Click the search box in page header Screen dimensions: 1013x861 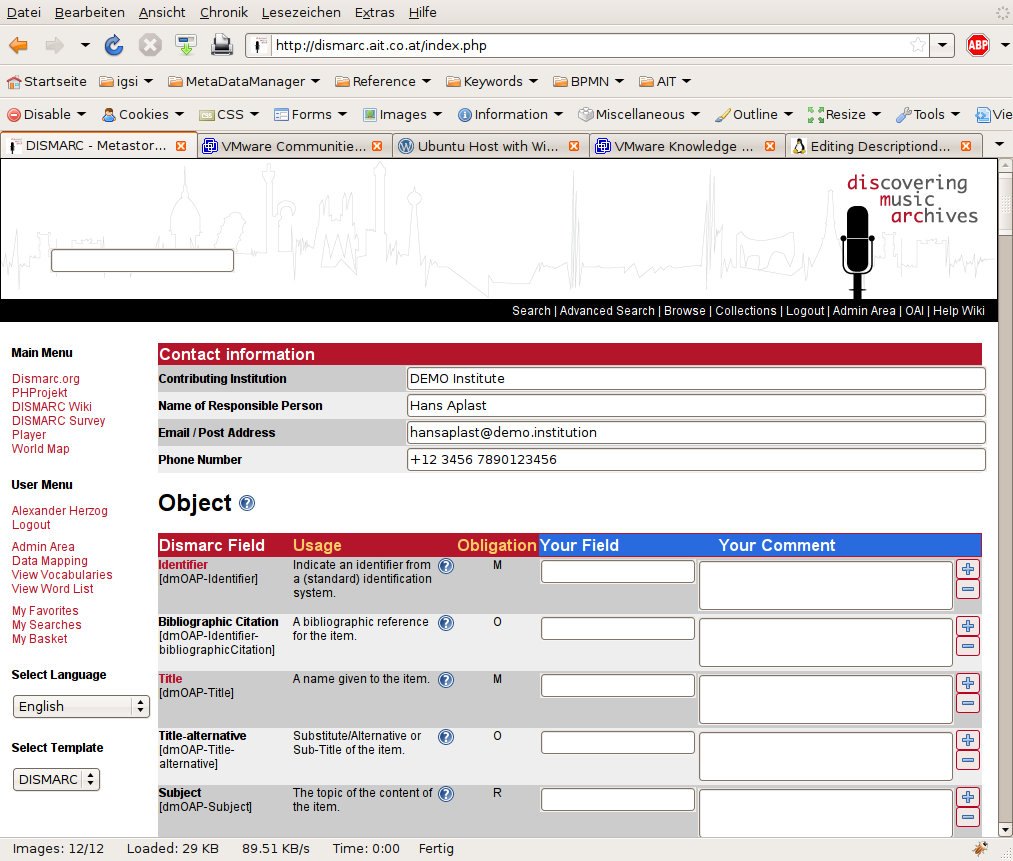[142, 260]
